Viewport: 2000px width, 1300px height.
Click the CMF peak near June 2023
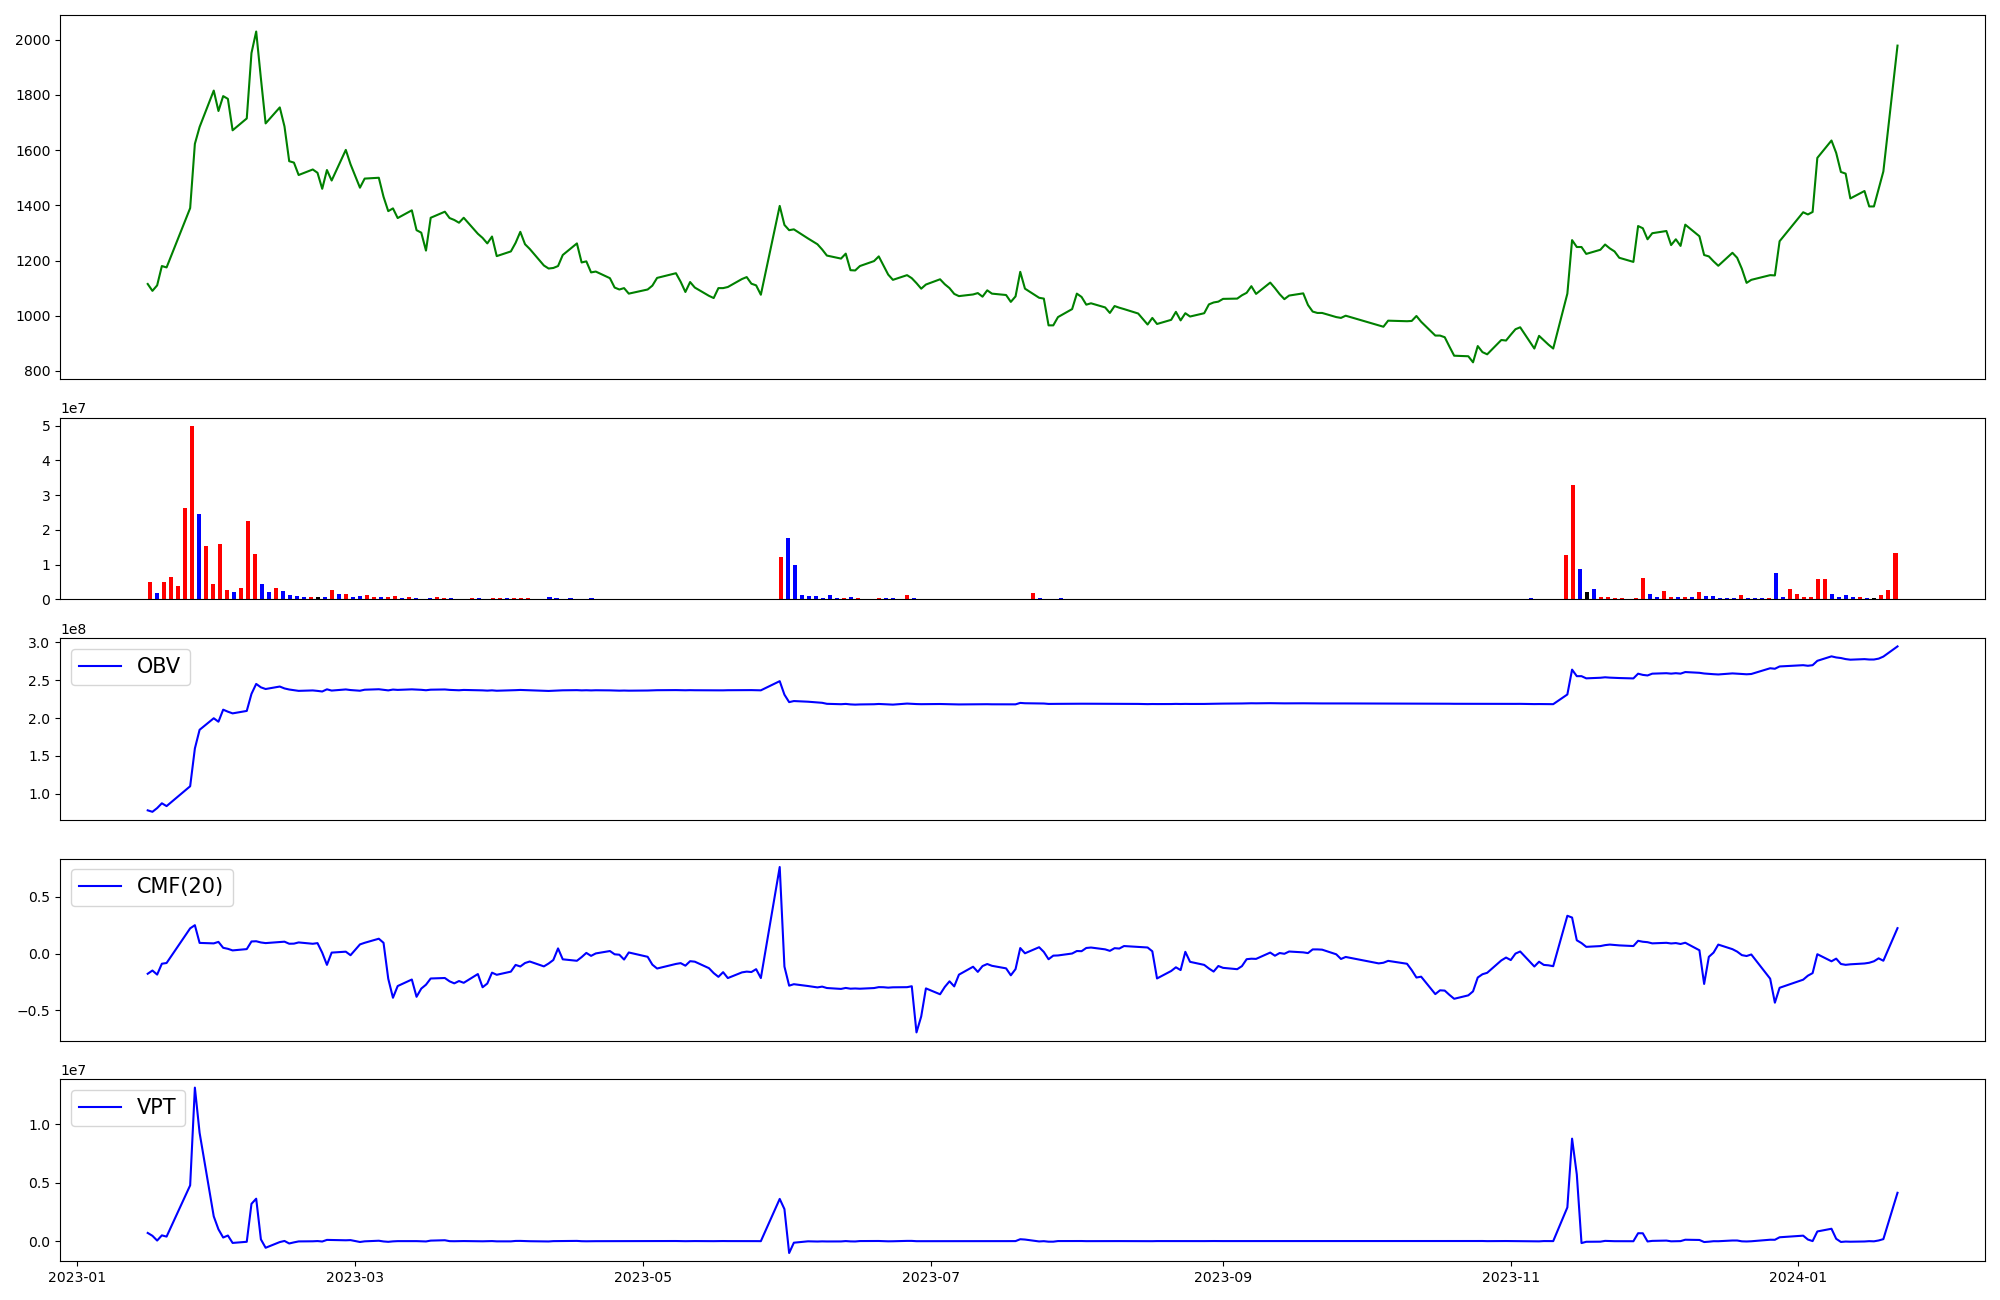[x=779, y=868]
